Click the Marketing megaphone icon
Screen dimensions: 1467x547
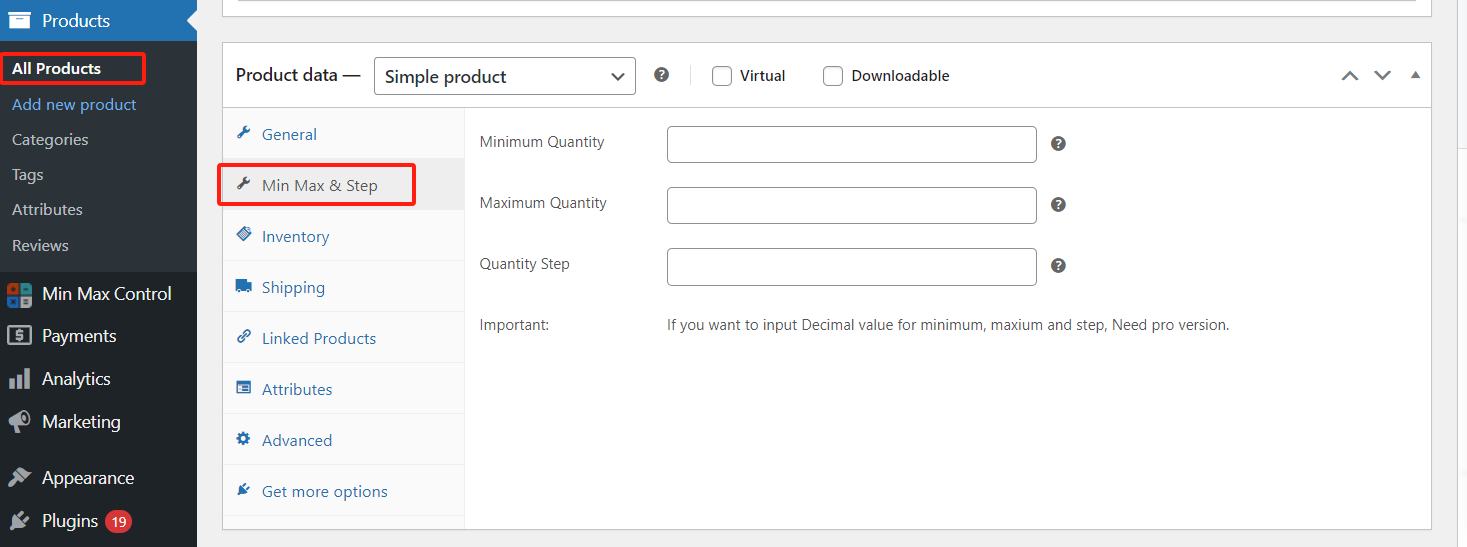[19, 422]
